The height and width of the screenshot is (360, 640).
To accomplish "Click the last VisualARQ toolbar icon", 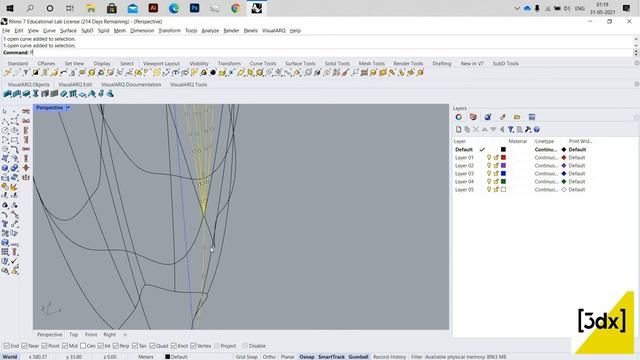I will (110, 94).
